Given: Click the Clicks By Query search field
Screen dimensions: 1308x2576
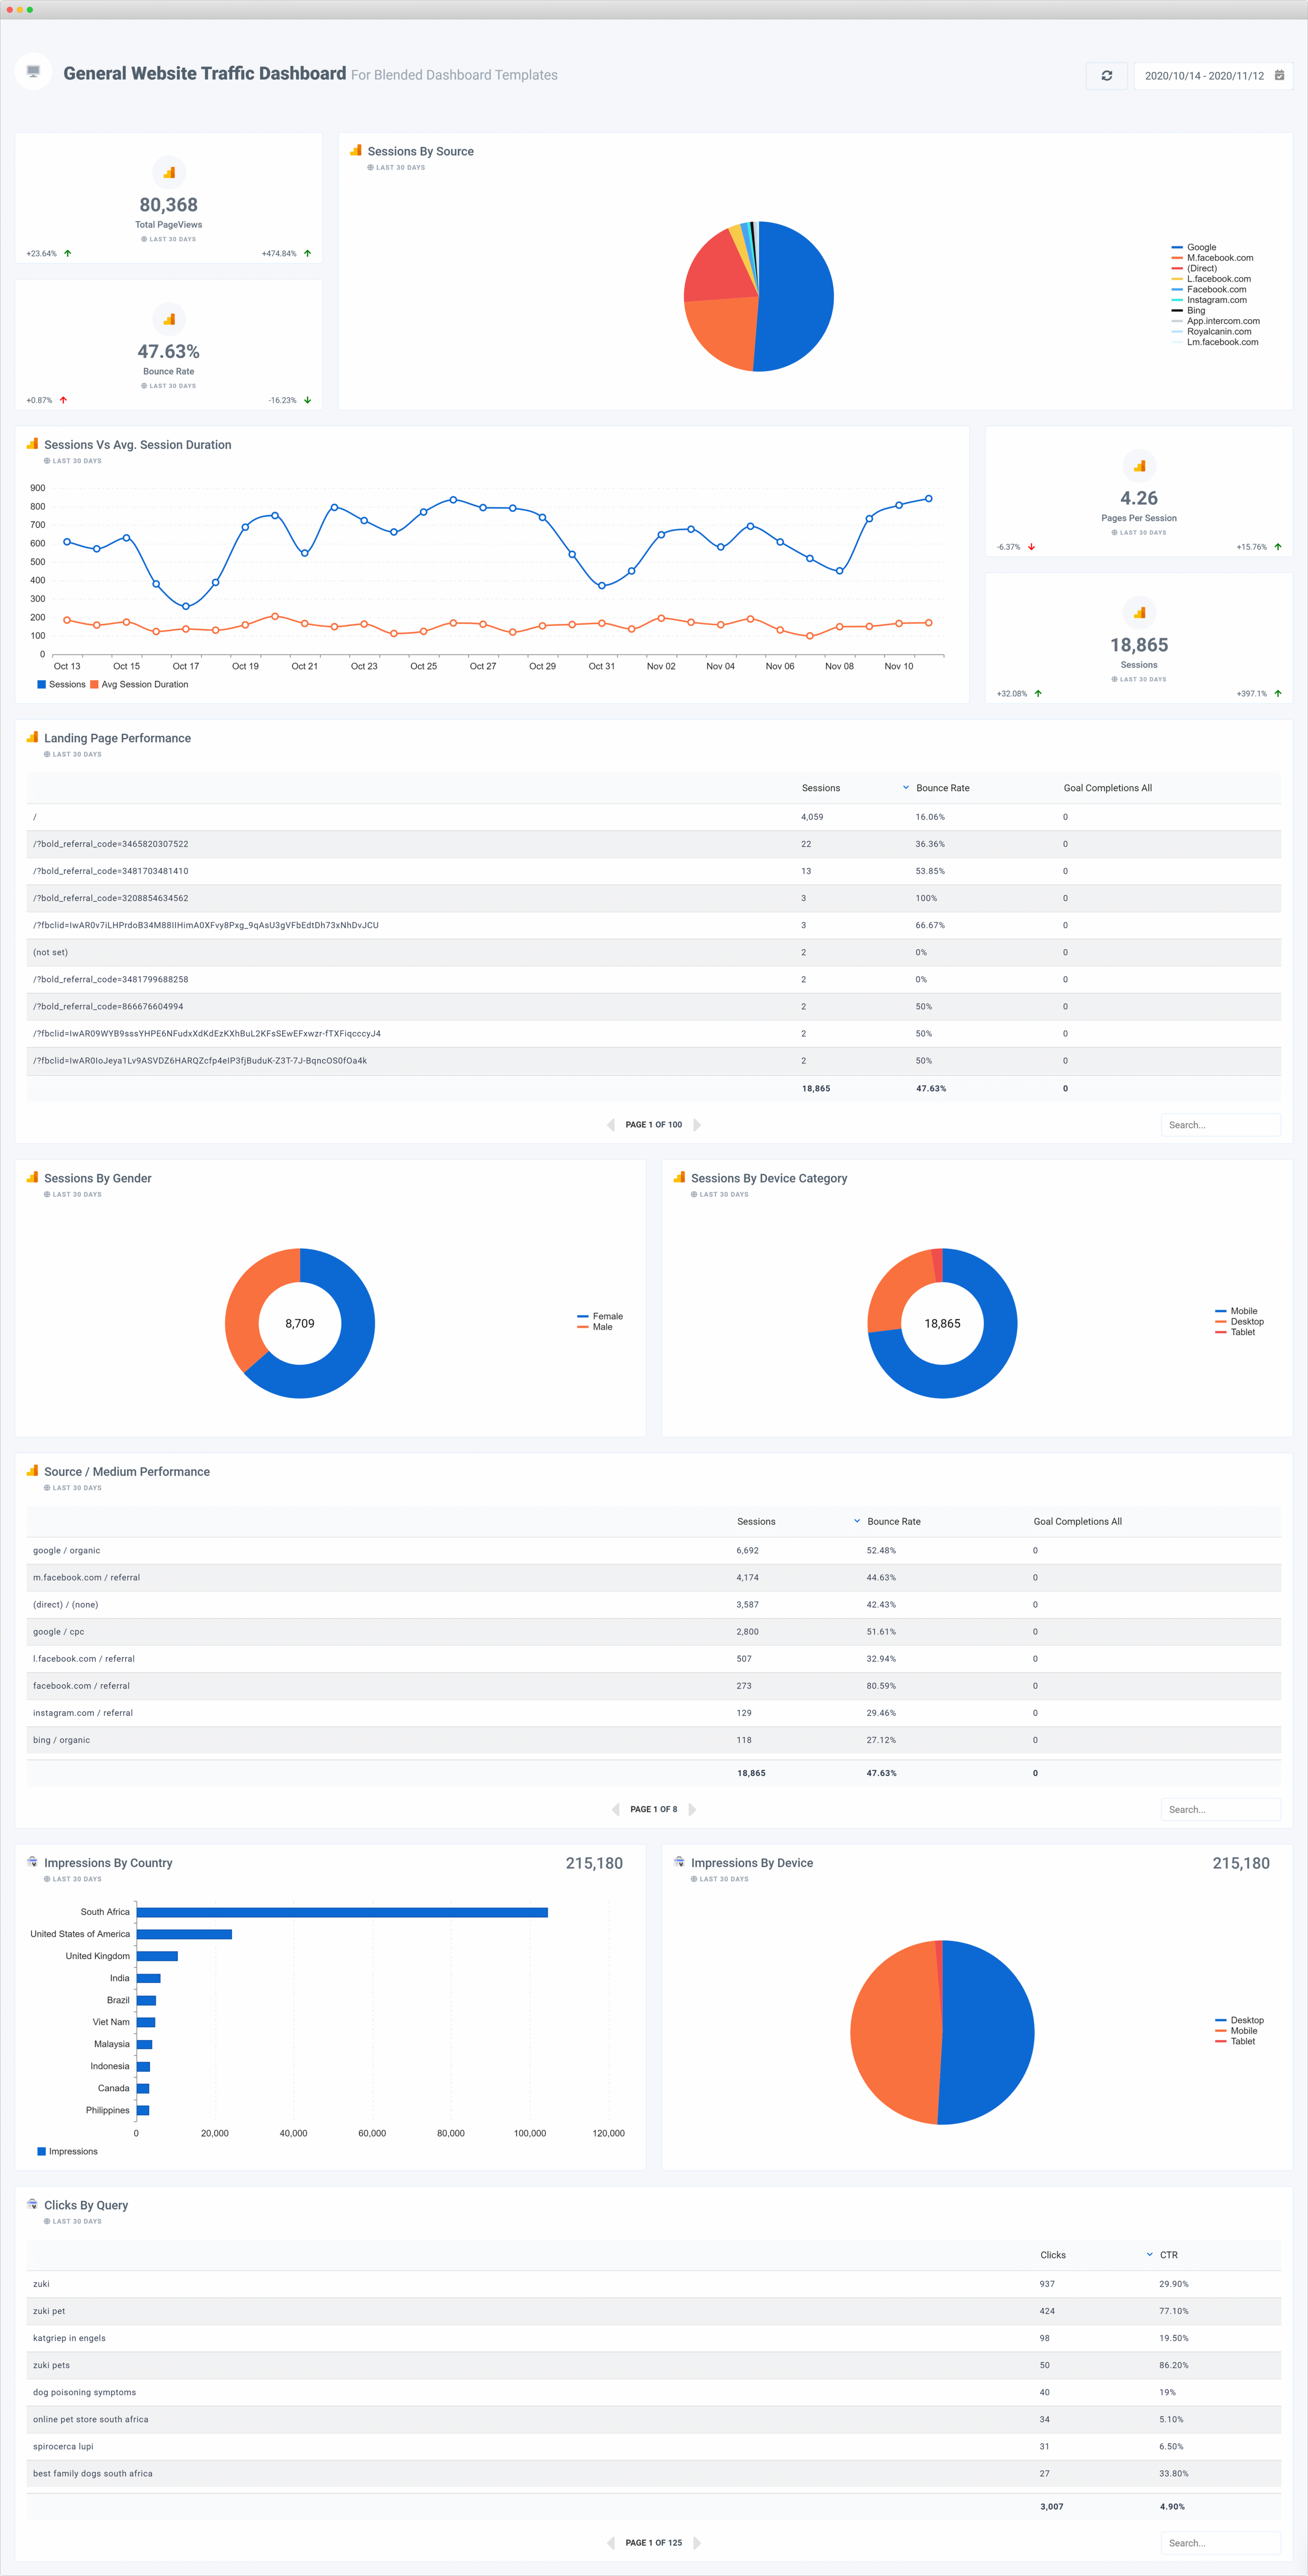Looking at the screenshot, I should (x=1220, y=2543).
